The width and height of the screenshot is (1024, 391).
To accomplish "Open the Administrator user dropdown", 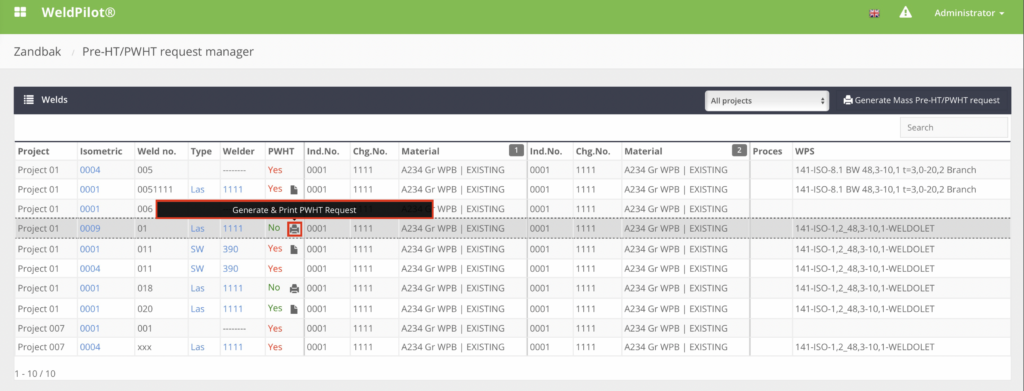I will 969,13.
